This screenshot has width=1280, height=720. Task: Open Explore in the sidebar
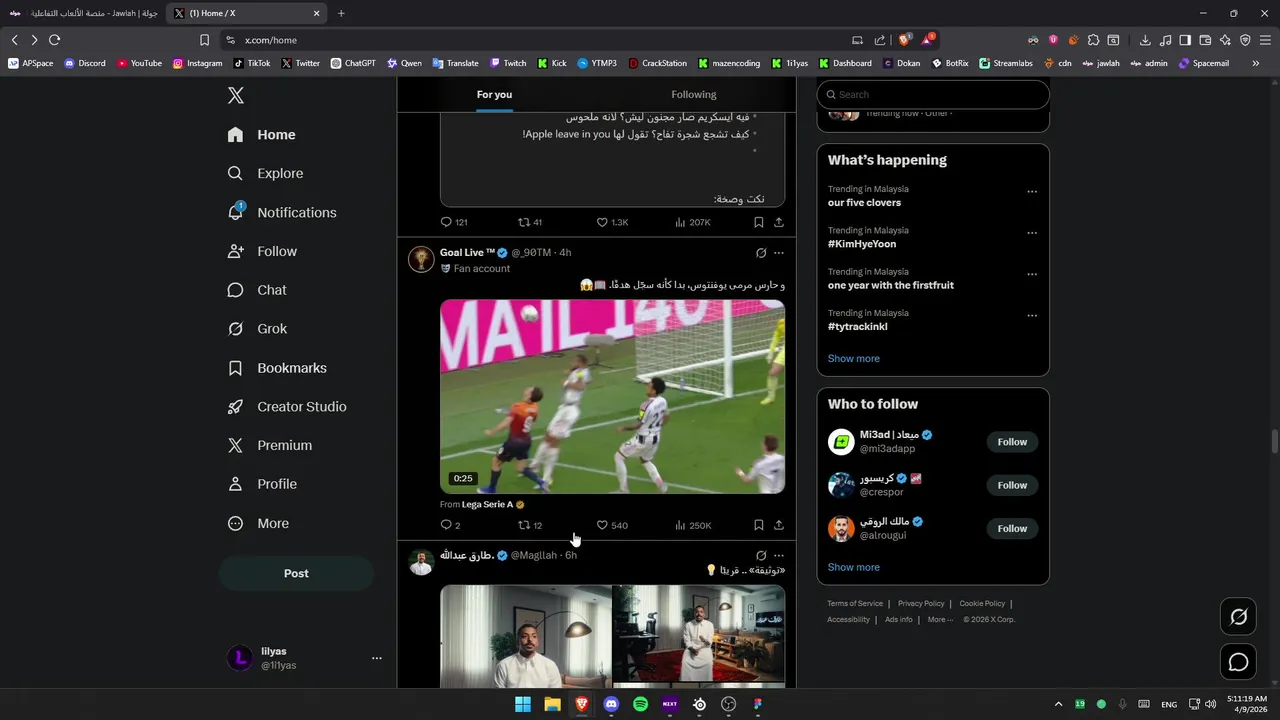[265, 173]
